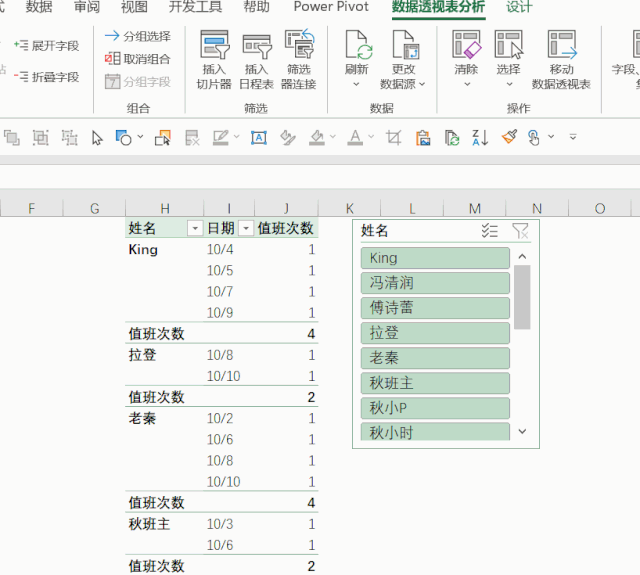Toggle 老秦 item in slicer
This screenshot has width=640, height=575.
point(435,358)
